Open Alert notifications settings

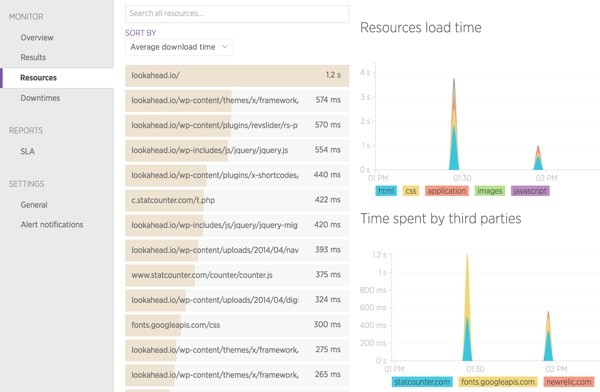click(52, 225)
